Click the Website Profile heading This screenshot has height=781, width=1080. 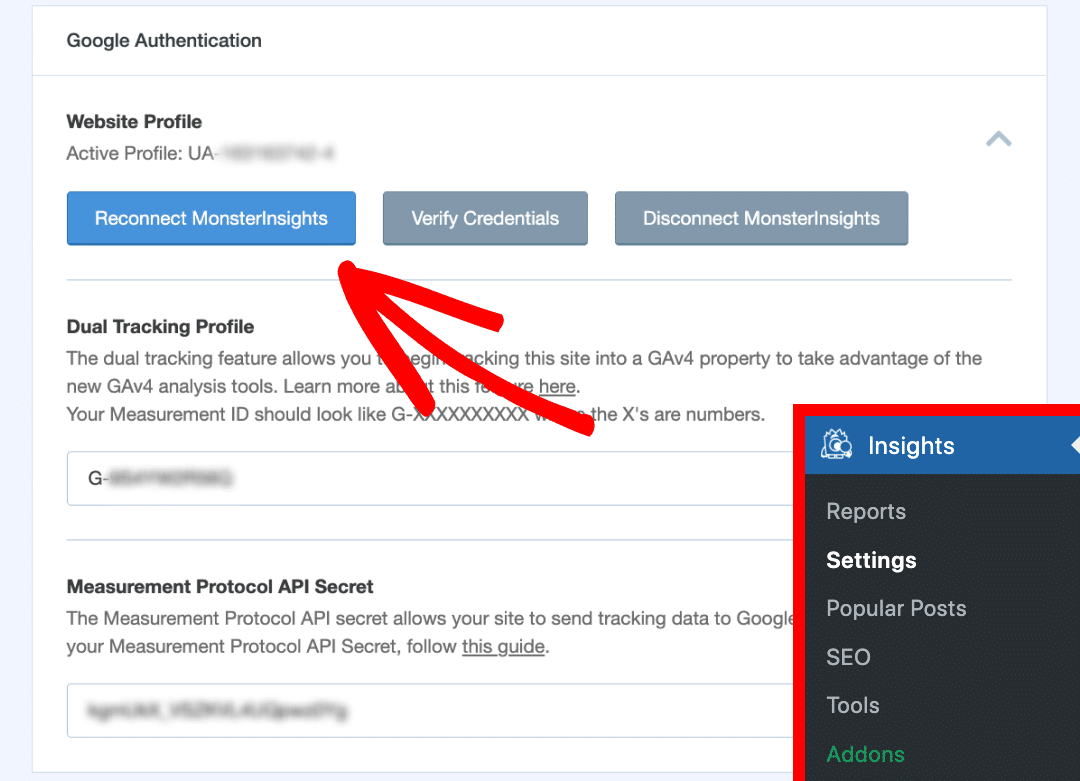134,122
